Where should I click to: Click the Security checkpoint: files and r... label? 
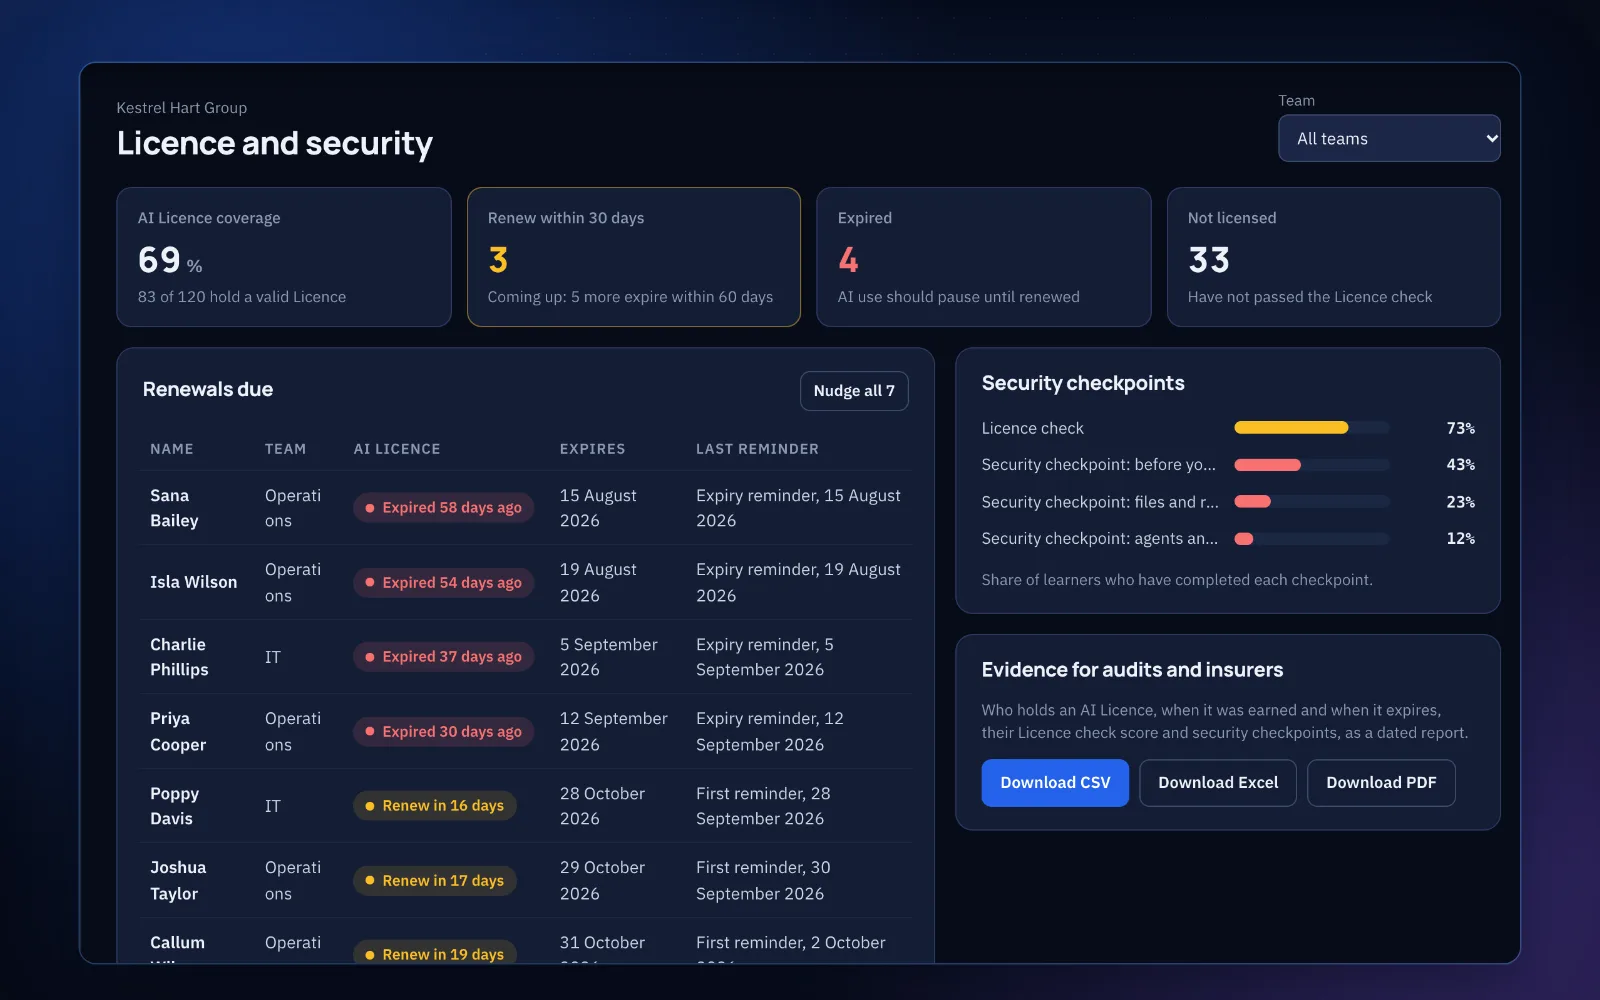[1100, 502]
